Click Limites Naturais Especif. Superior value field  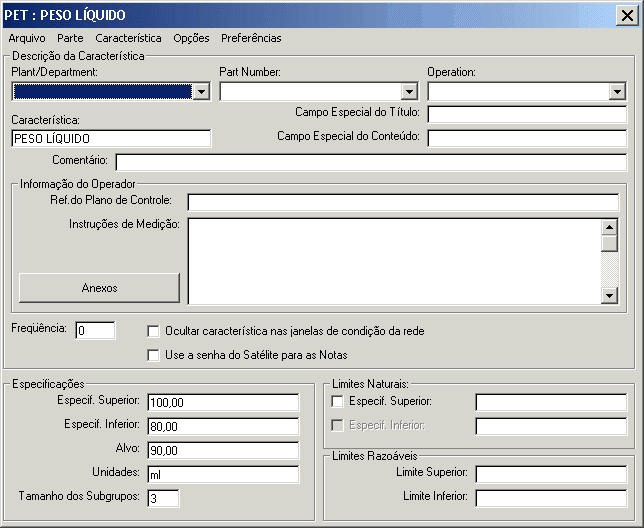click(551, 402)
